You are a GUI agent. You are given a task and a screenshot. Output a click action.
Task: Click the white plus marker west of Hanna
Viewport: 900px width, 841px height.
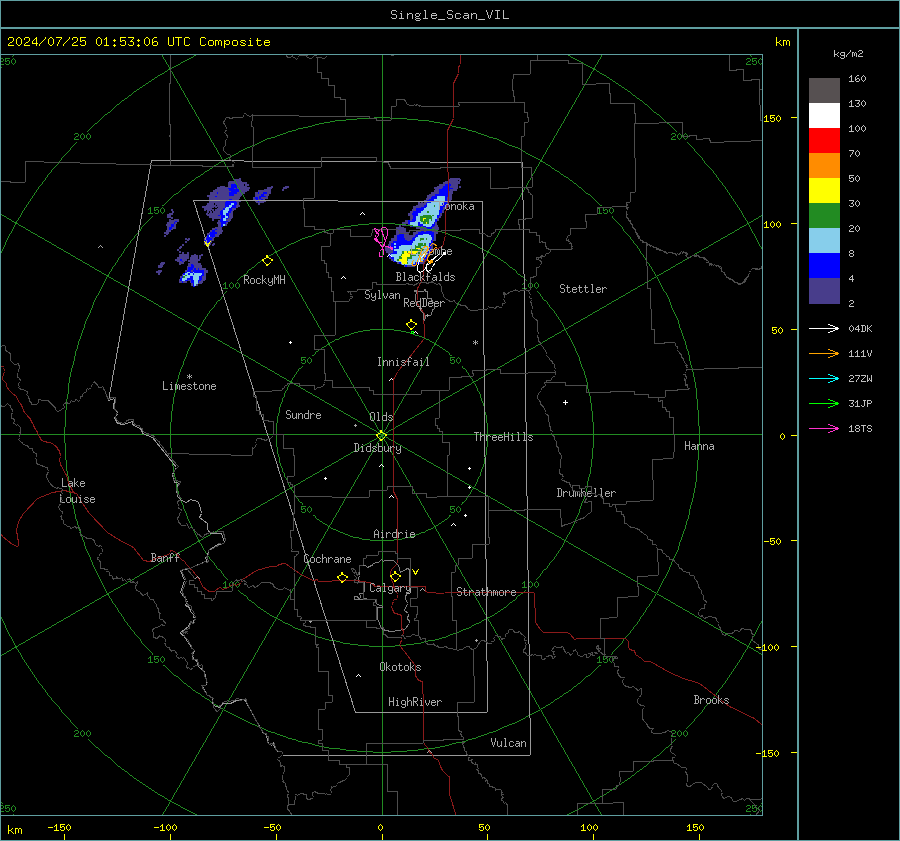click(565, 402)
